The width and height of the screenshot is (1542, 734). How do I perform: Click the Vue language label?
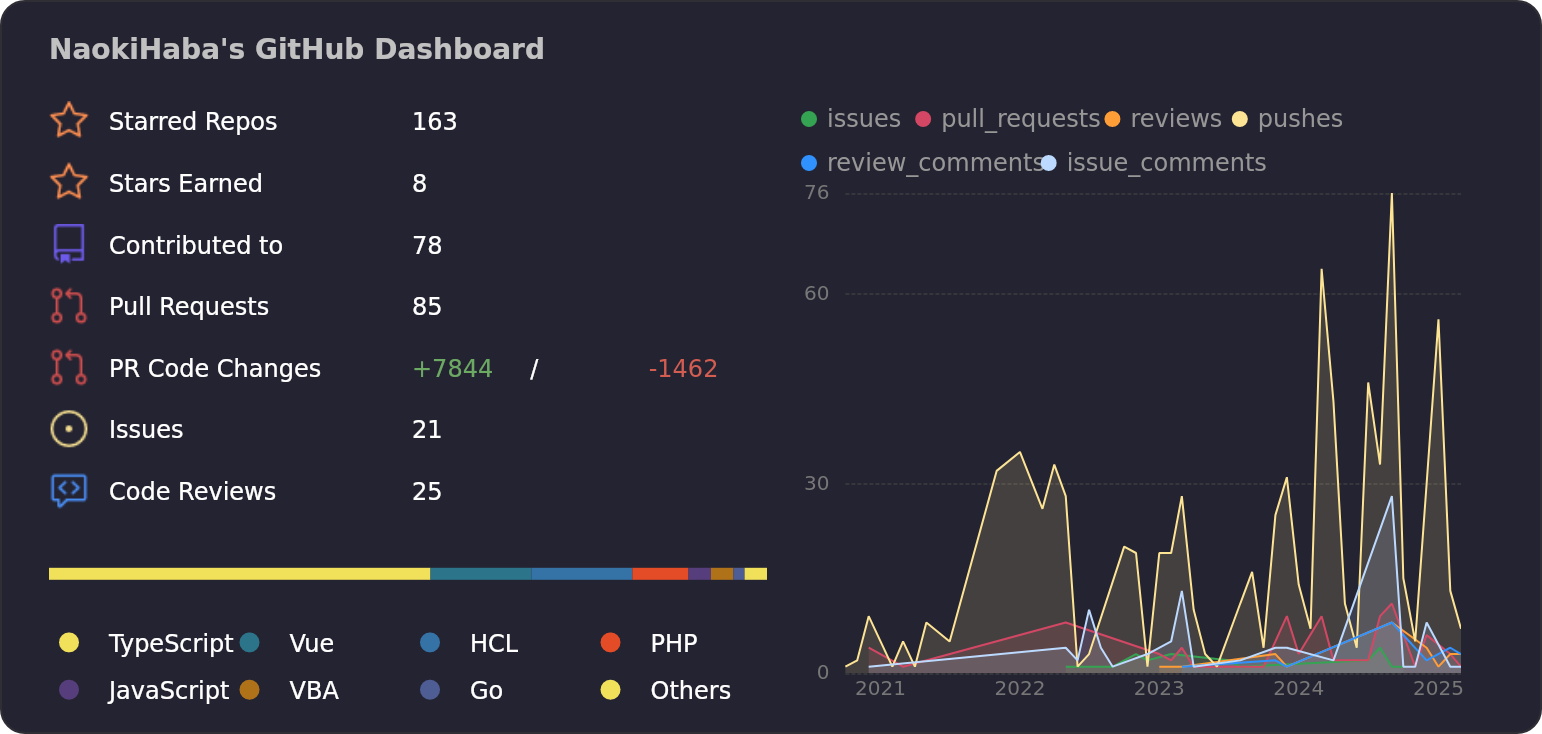pyautogui.click(x=312, y=644)
